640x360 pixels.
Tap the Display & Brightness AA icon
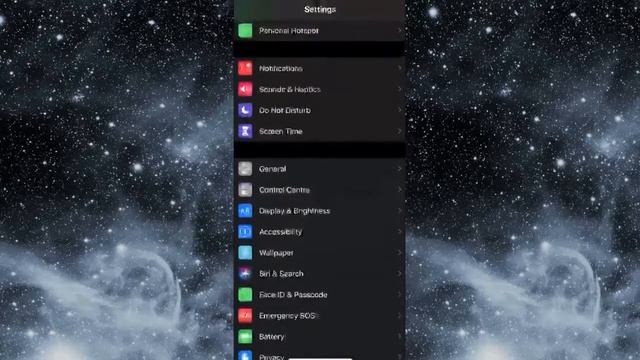click(x=245, y=211)
